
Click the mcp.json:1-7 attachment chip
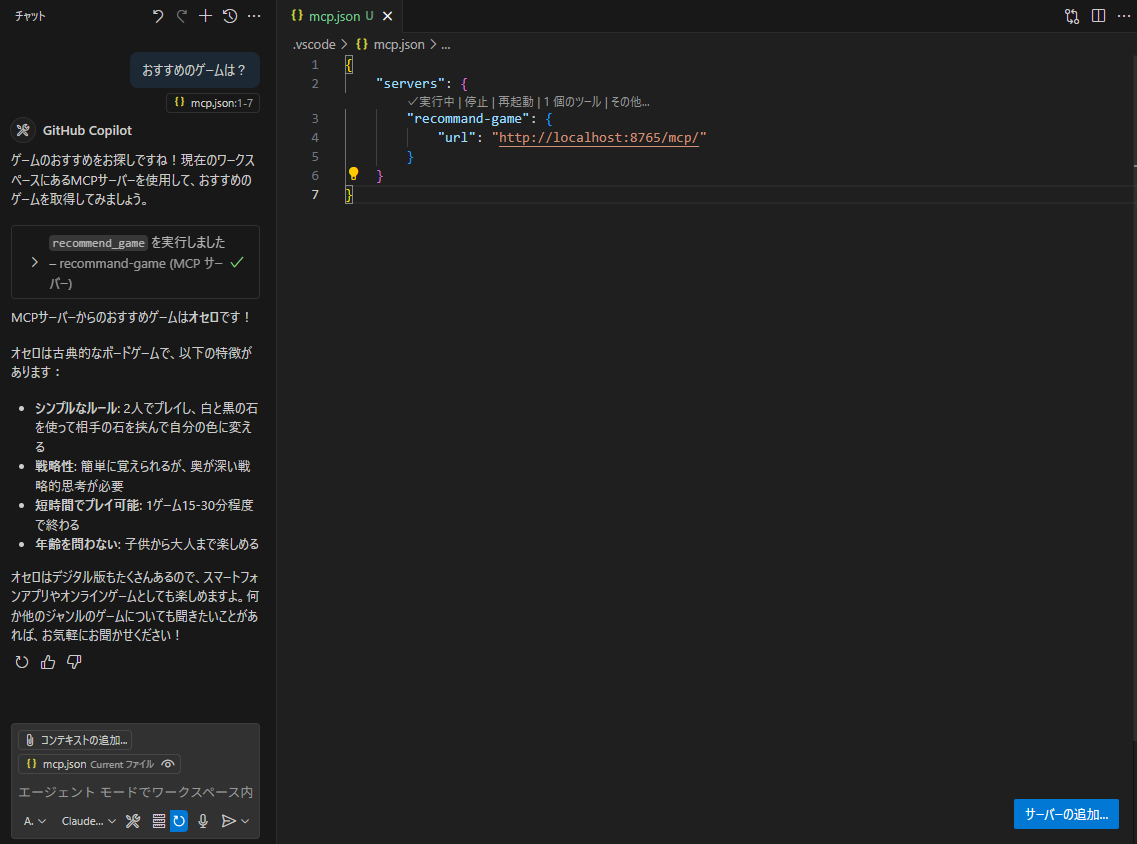point(213,103)
